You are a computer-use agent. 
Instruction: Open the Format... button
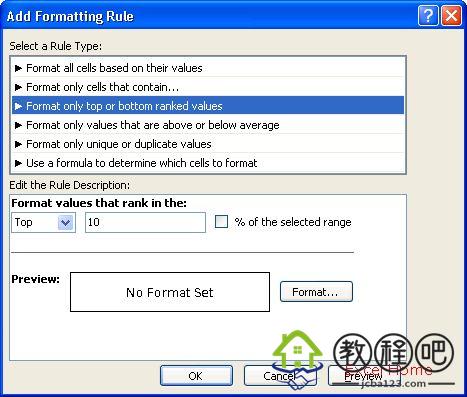coord(316,292)
